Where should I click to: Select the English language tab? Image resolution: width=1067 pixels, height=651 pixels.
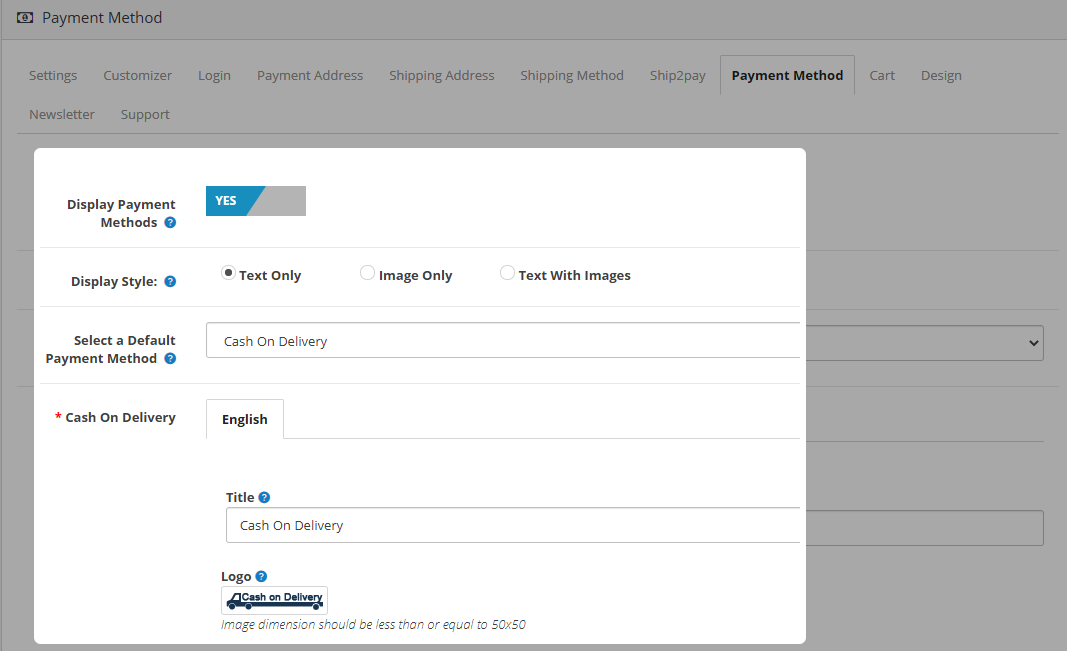245,420
